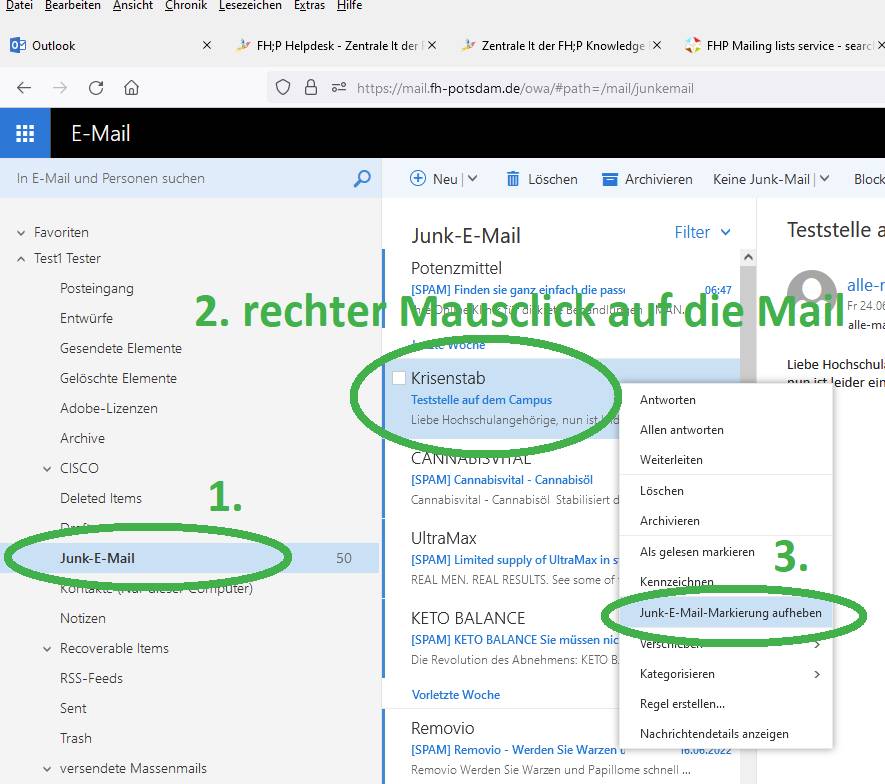Select Junk-E-Mail-Markierung aufheben in context menu
Viewport: 885px width, 784px height.
tap(716, 612)
